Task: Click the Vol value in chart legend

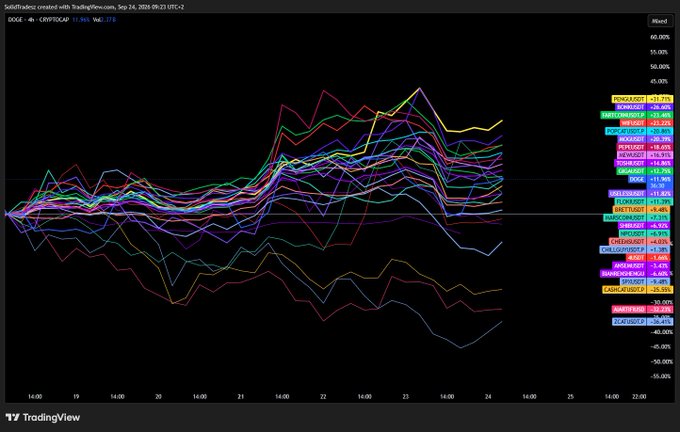Action: [x=108, y=20]
